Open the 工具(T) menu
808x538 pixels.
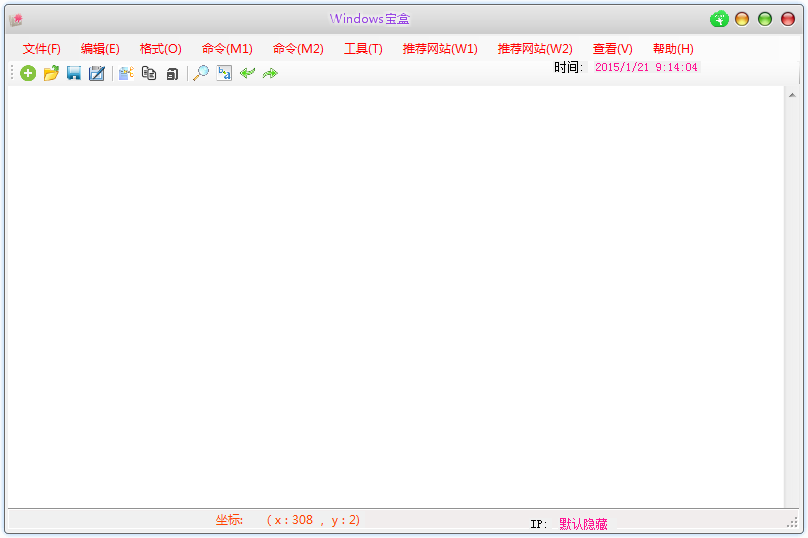click(363, 49)
